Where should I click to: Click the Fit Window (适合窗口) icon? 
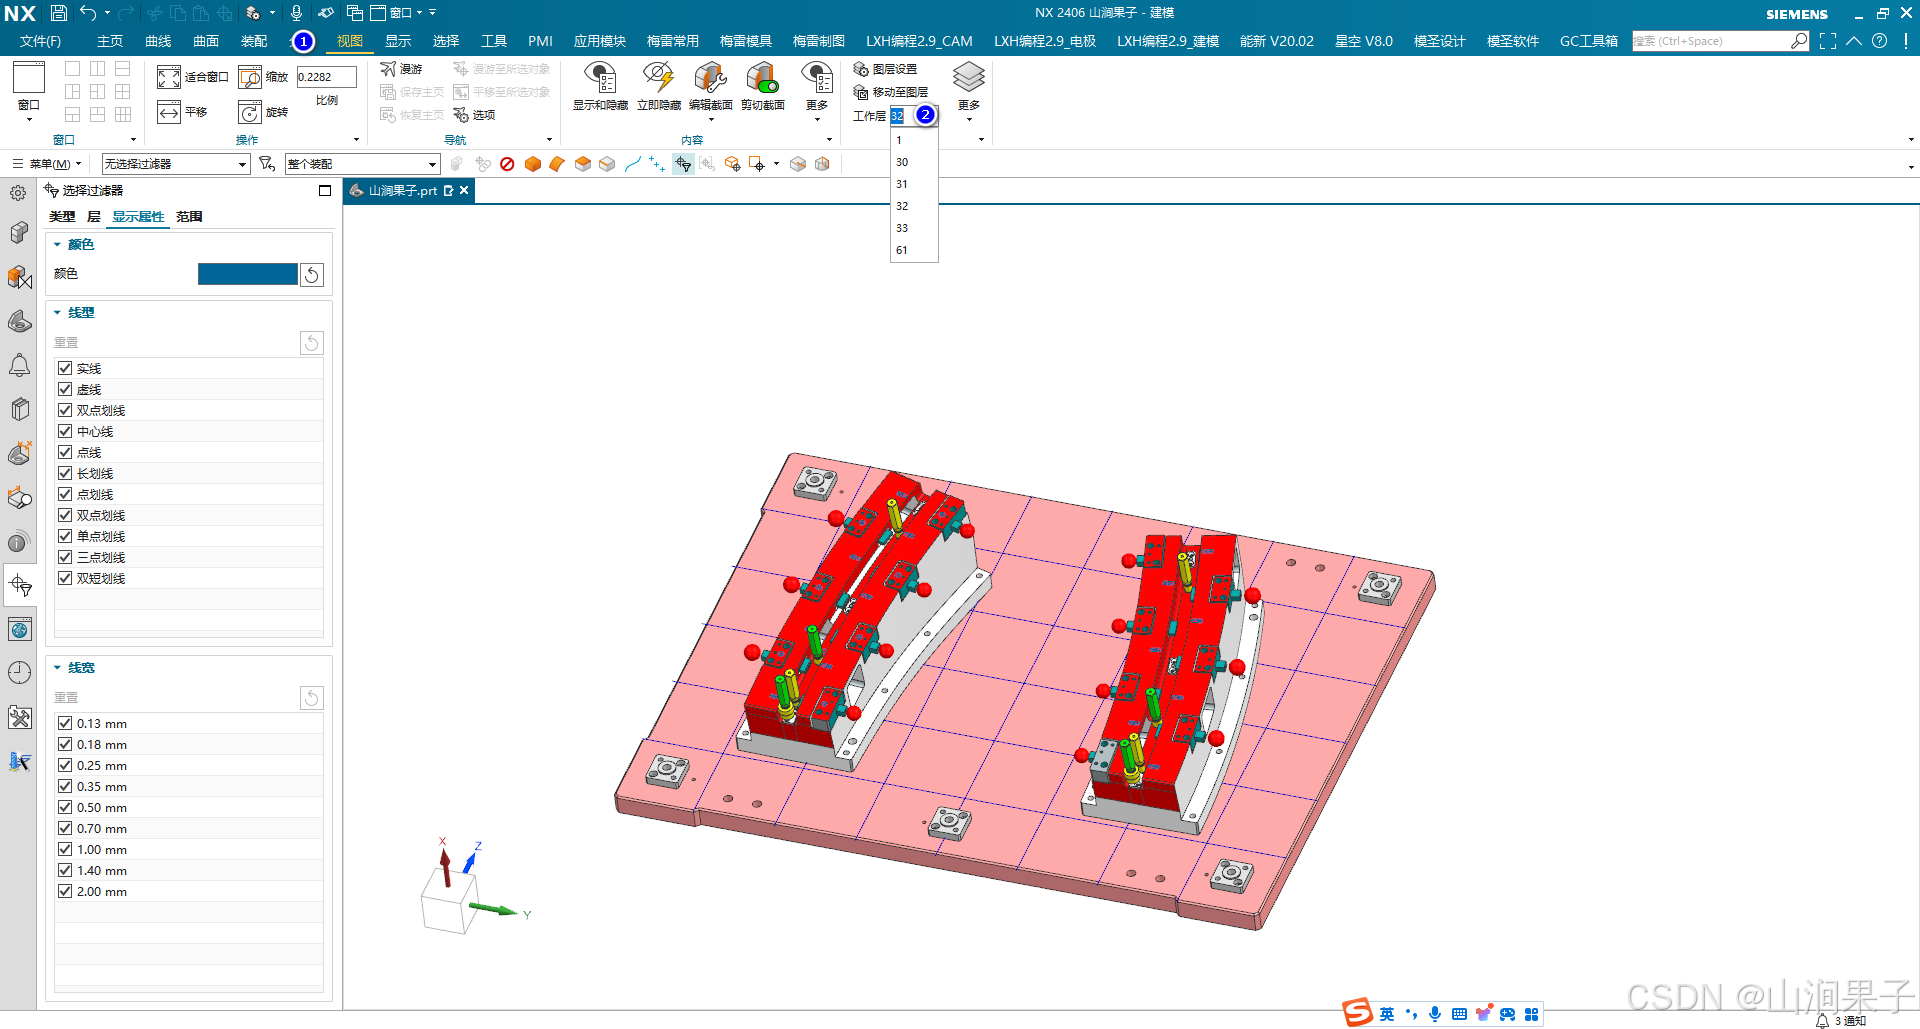tap(169, 77)
